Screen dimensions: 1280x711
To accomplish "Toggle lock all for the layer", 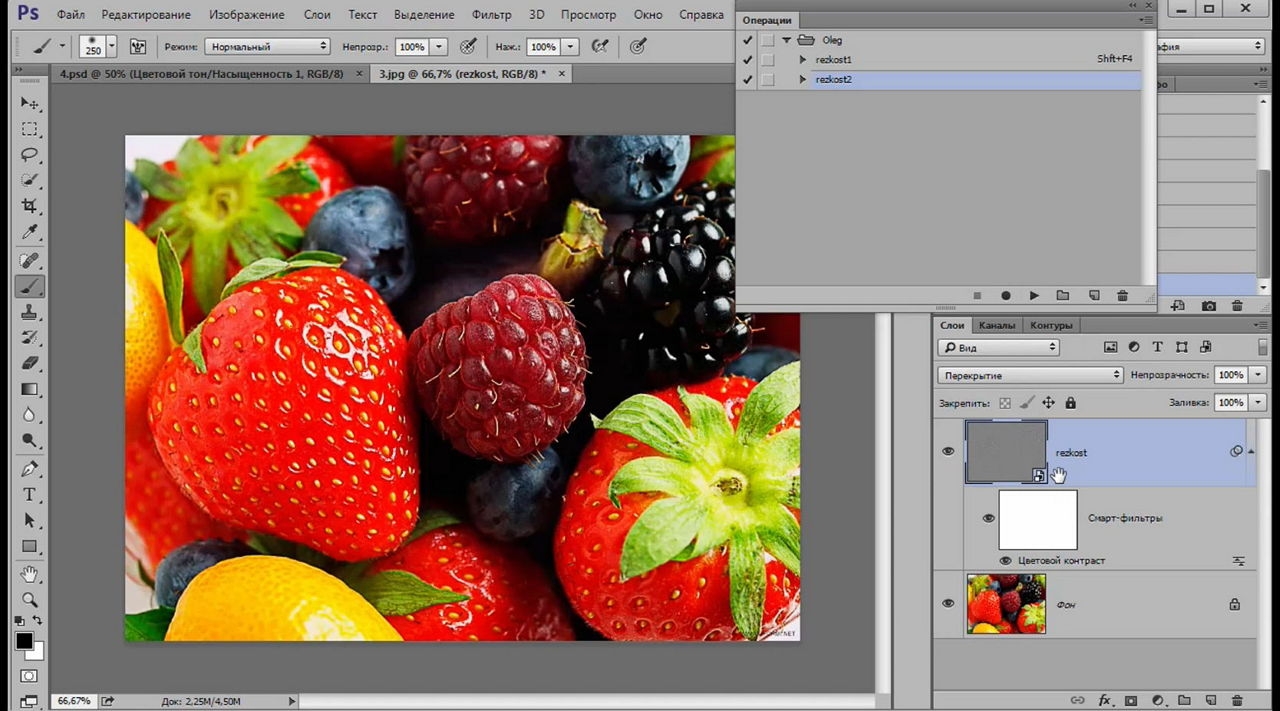I will pos(1070,403).
